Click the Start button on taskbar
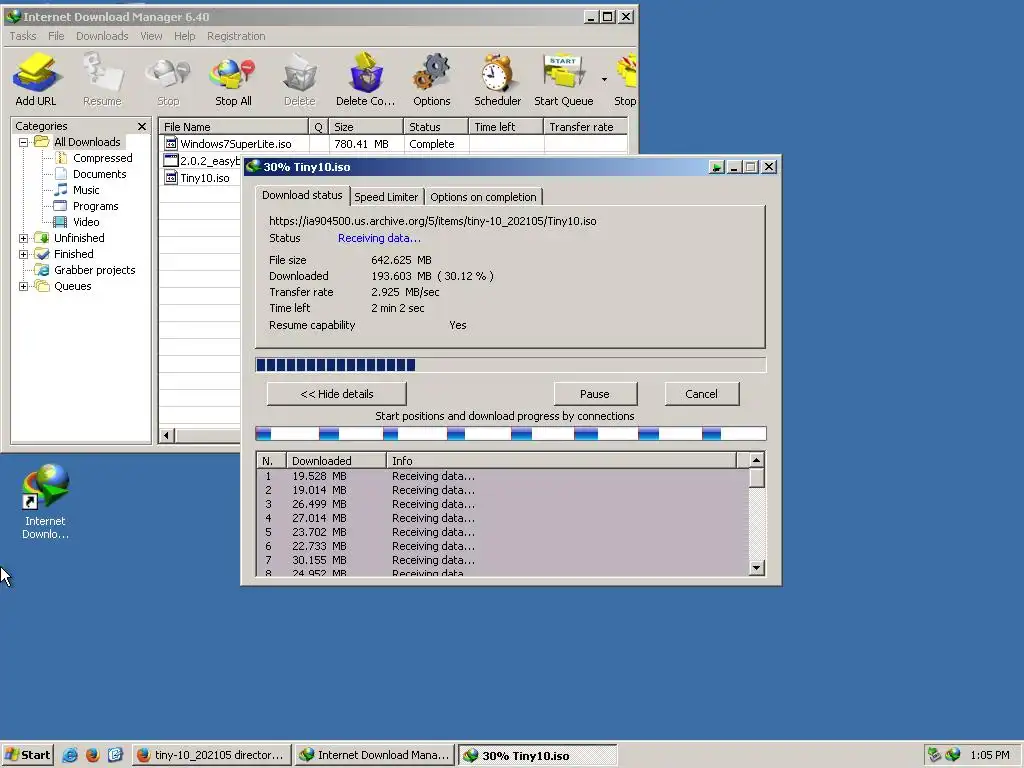1024x768 pixels. point(27,755)
